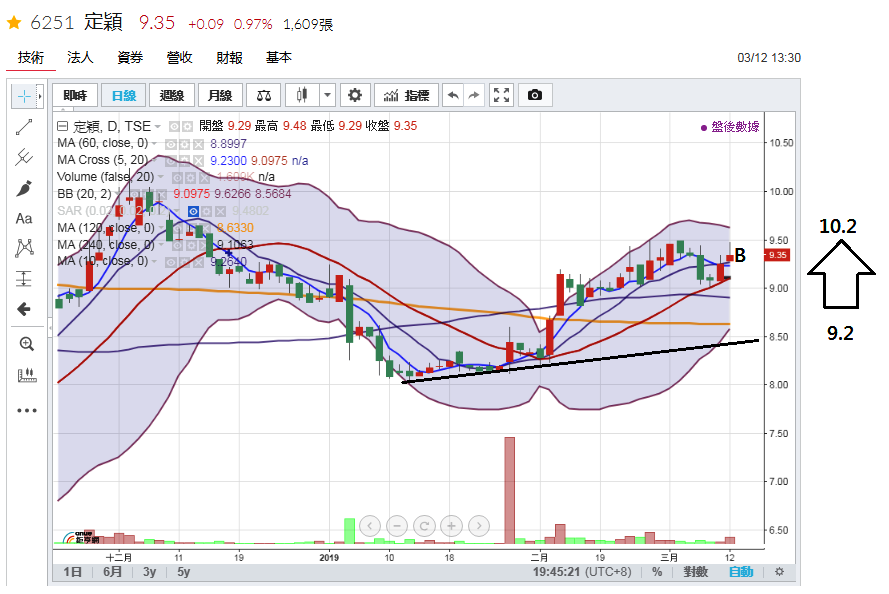
Task: Open settings gear for MA (60, close, 0)
Action: click(185, 145)
